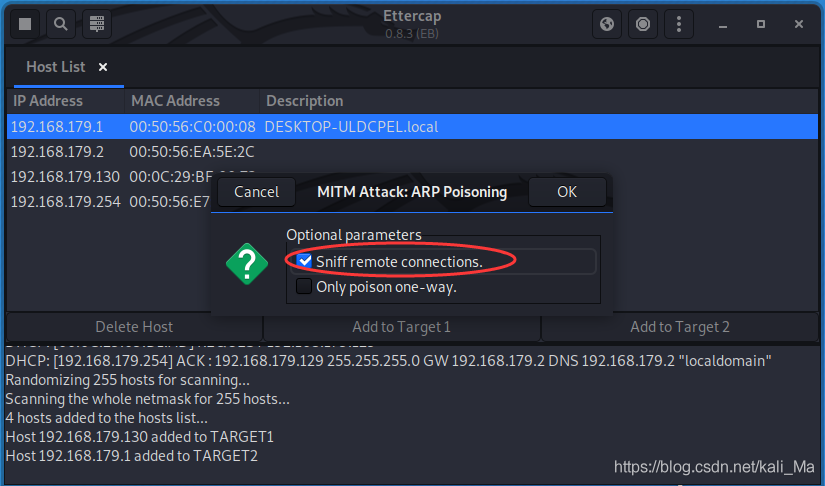Stop sniffing with the square stop icon
Image resolution: width=825 pixels, height=486 pixels.
click(26, 23)
